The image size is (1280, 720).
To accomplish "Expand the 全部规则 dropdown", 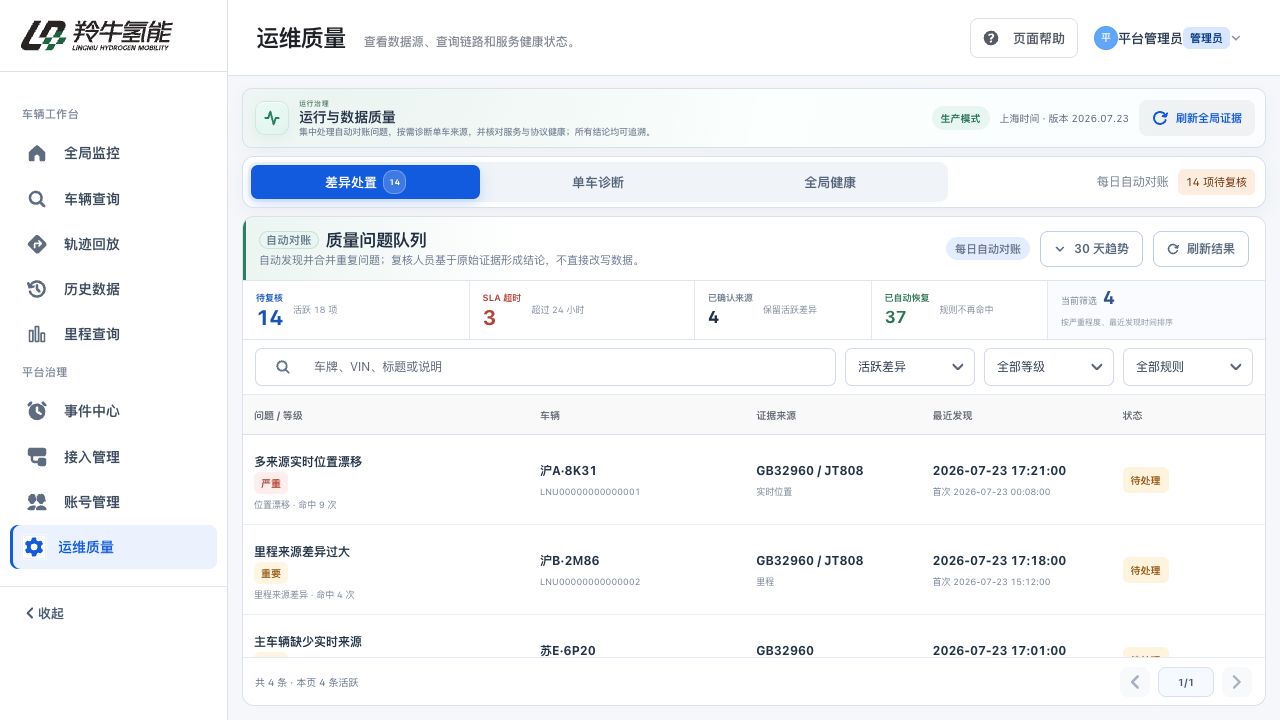I will (1188, 367).
